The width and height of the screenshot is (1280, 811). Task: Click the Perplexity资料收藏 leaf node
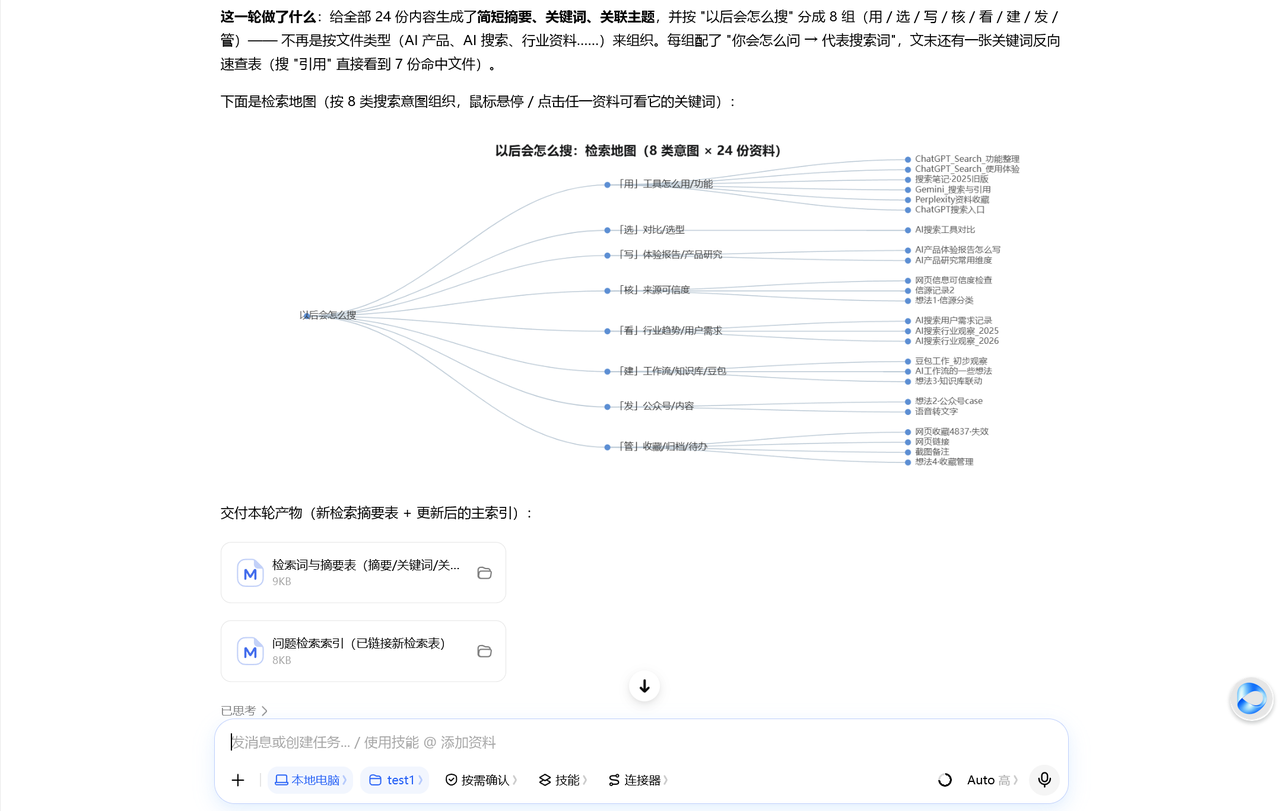(948, 199)
